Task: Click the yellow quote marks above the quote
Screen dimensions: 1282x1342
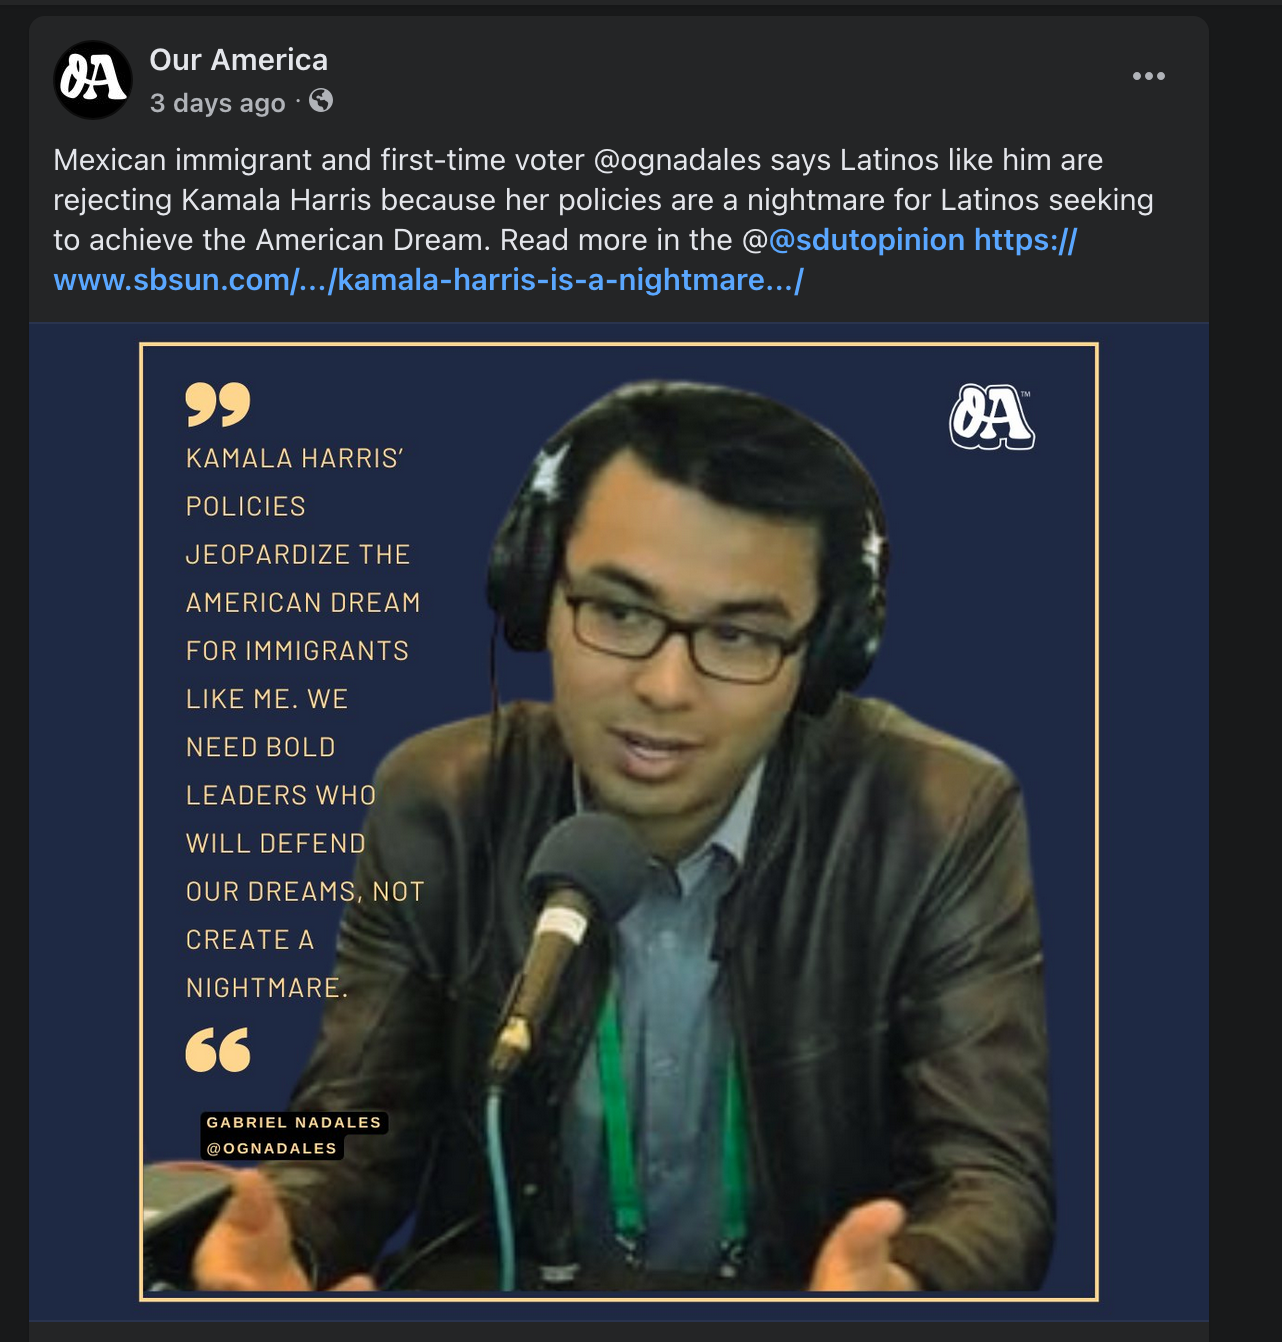Action: point(218,404)
